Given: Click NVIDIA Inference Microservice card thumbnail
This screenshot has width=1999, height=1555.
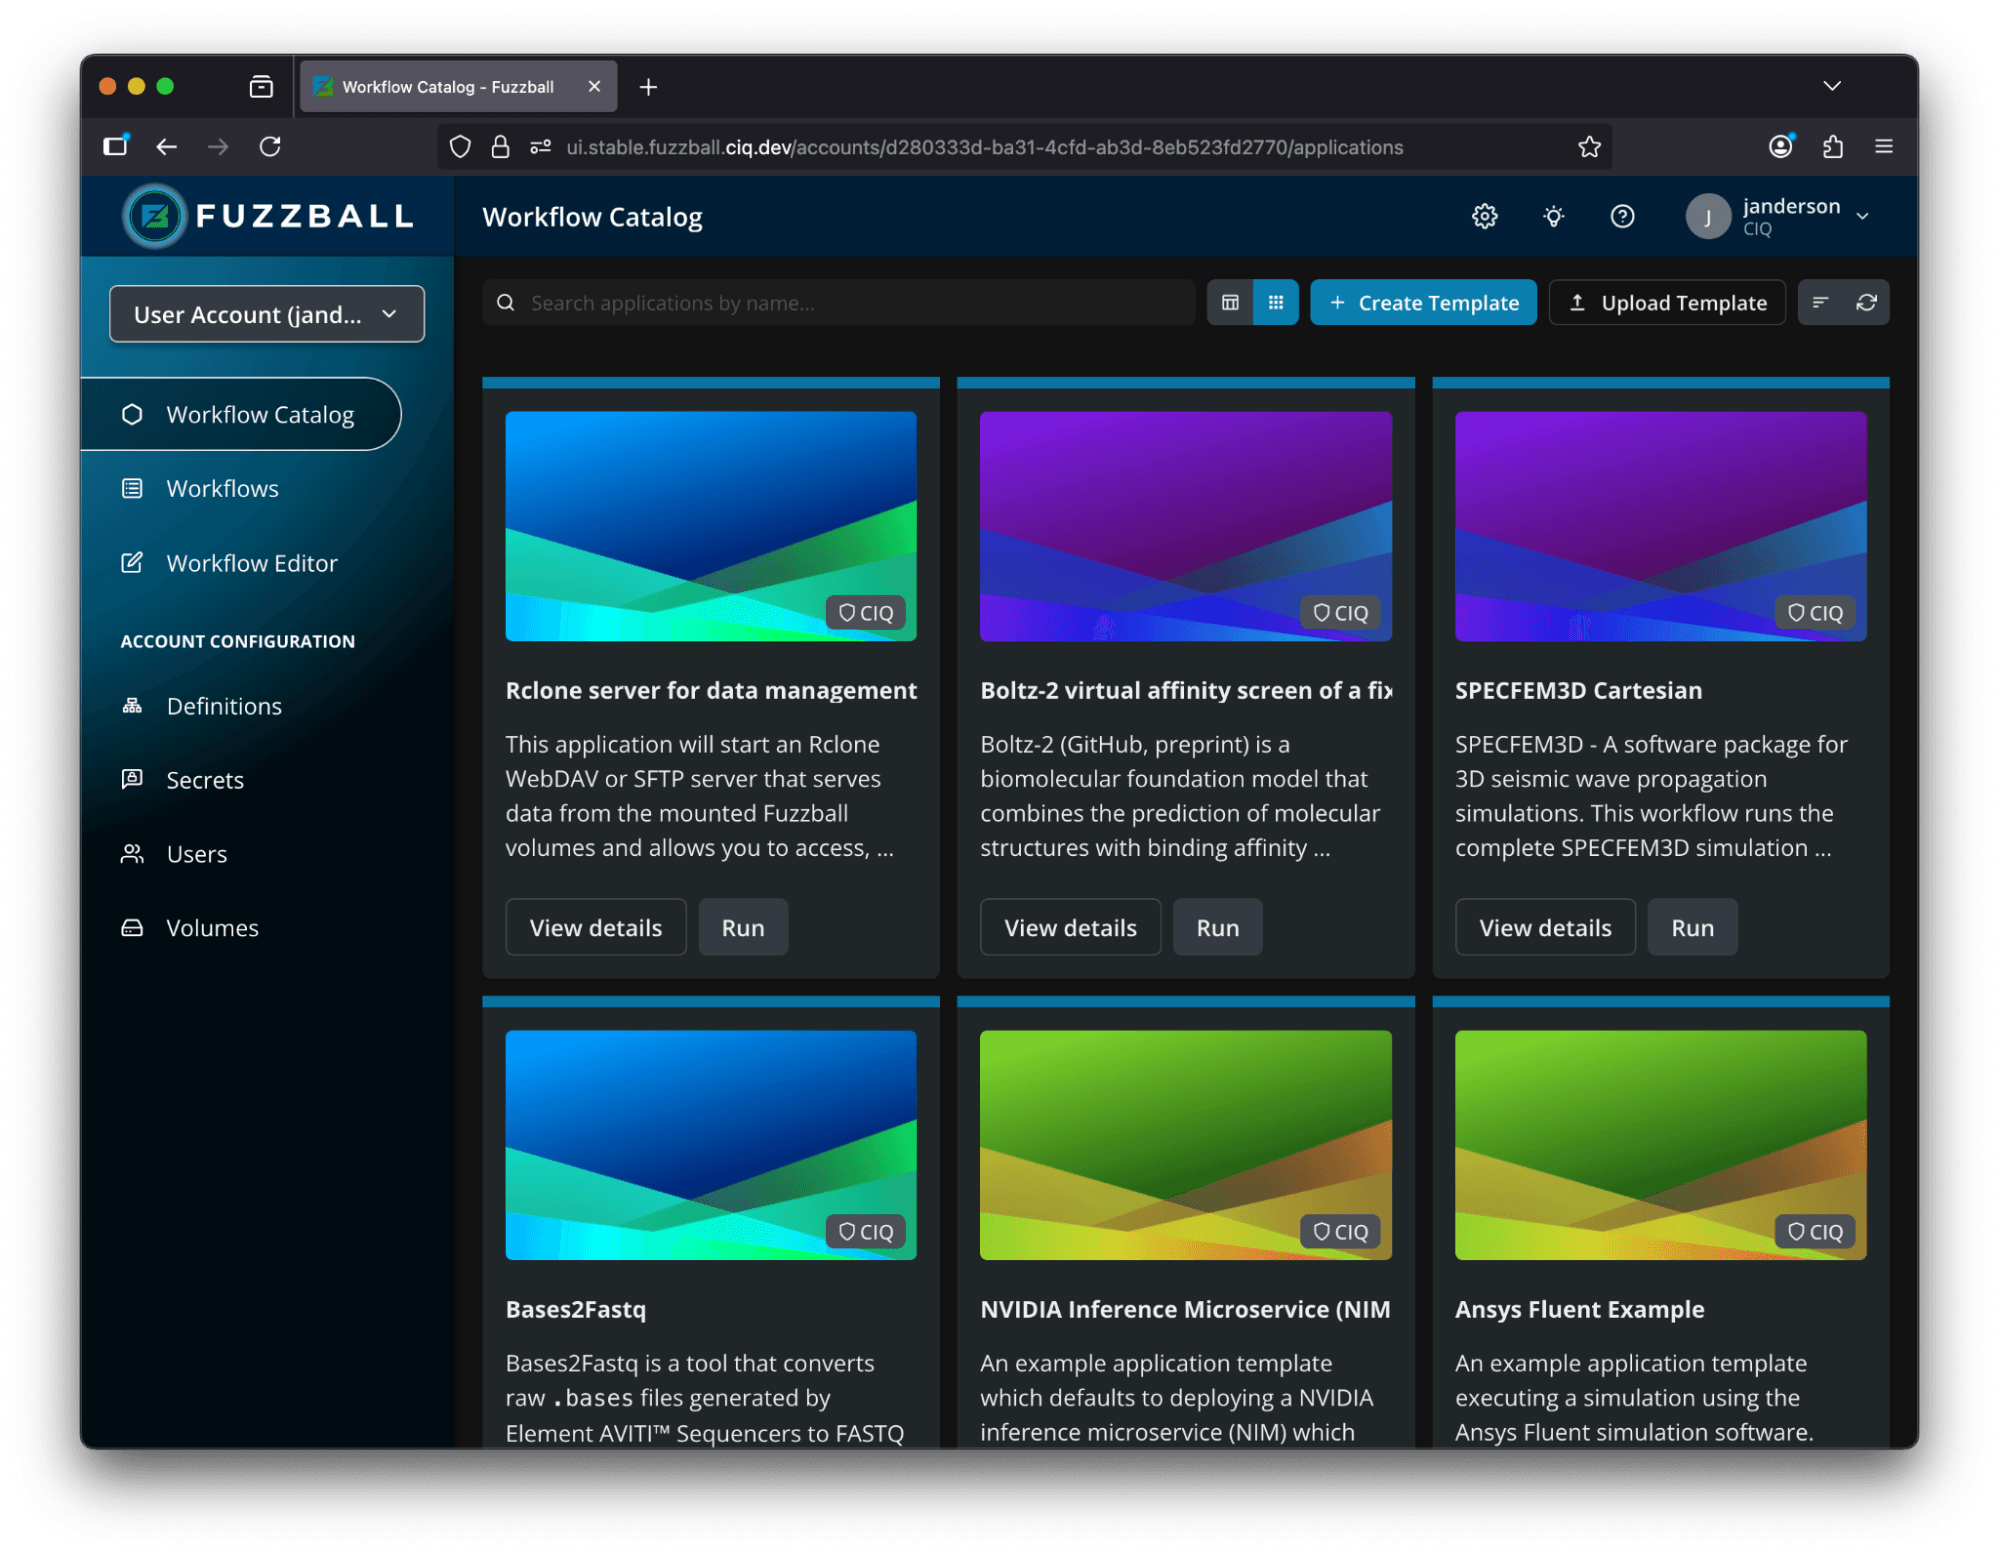Looking at the screenshot, I should [x=1186, y=1145].
